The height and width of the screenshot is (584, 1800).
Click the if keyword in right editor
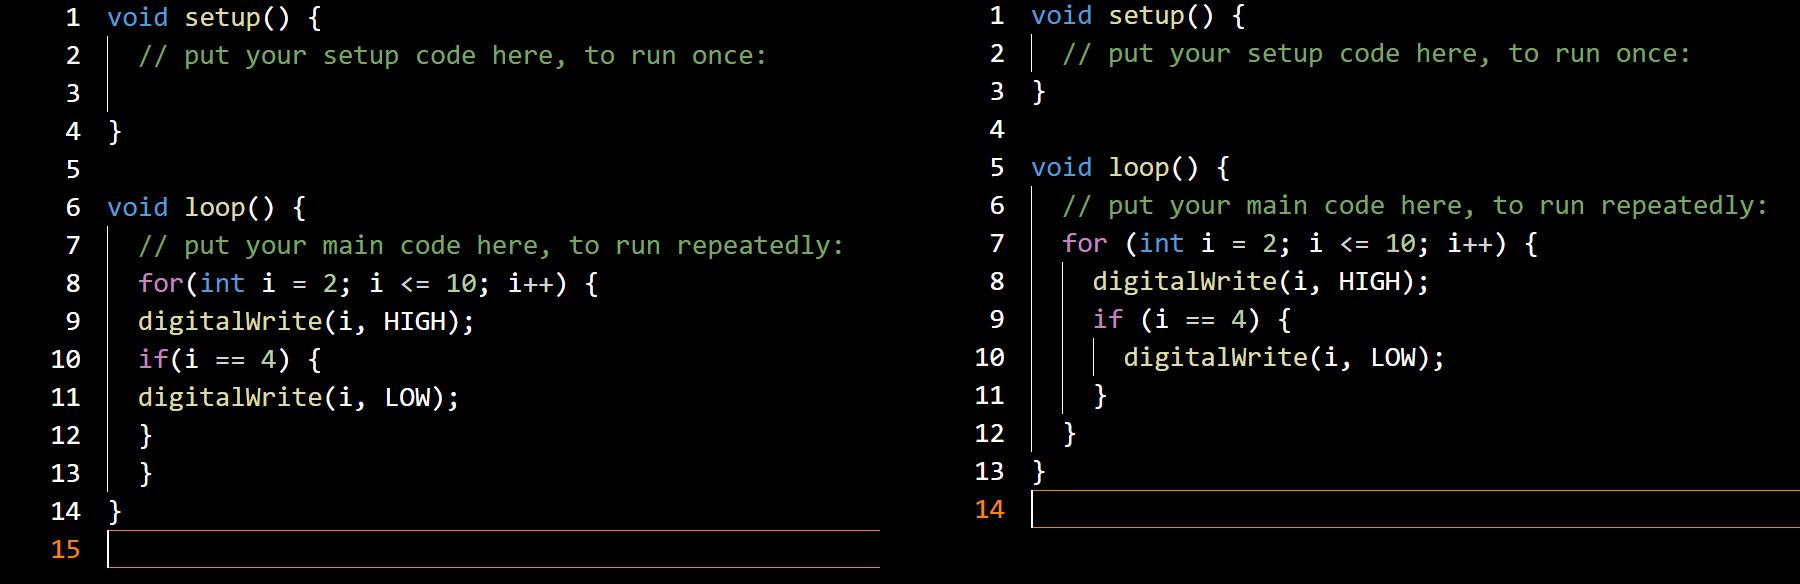tap(1107, 319)
